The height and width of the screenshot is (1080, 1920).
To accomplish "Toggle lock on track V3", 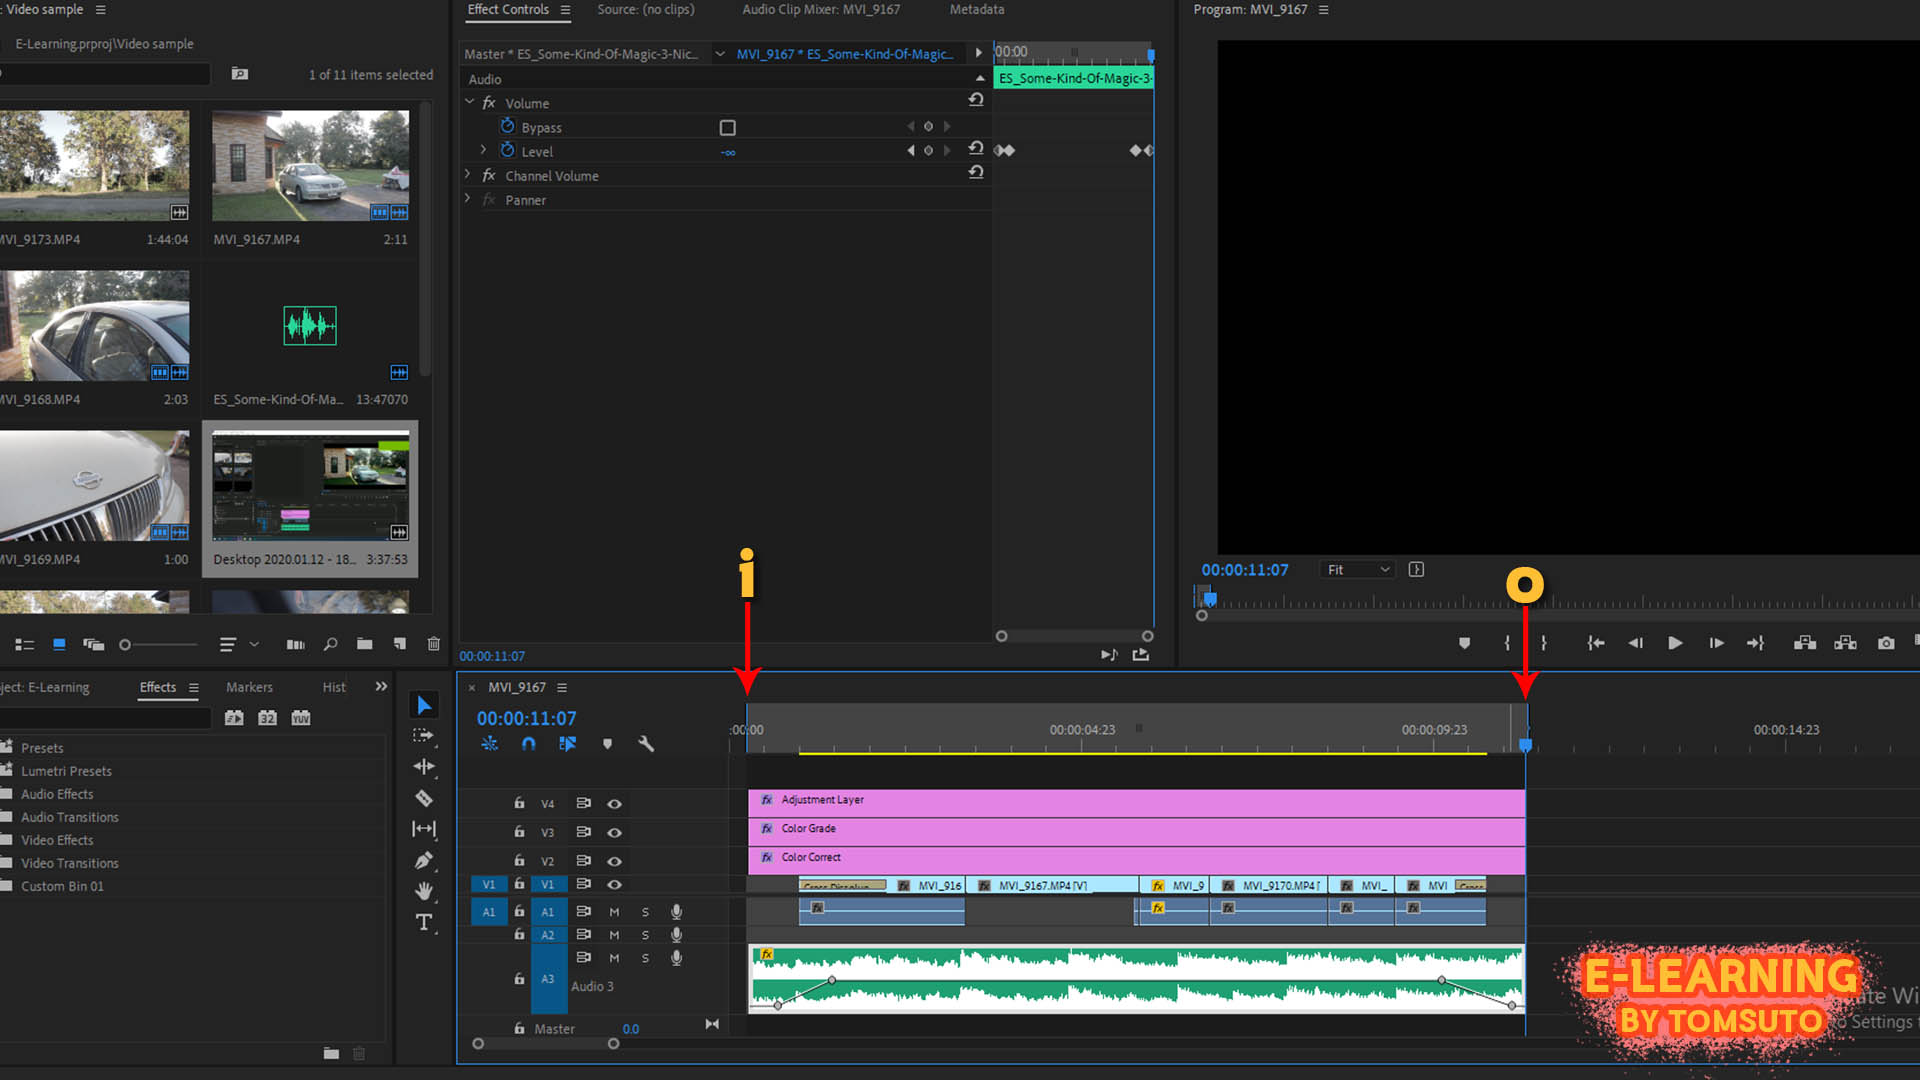I will 519,832.
